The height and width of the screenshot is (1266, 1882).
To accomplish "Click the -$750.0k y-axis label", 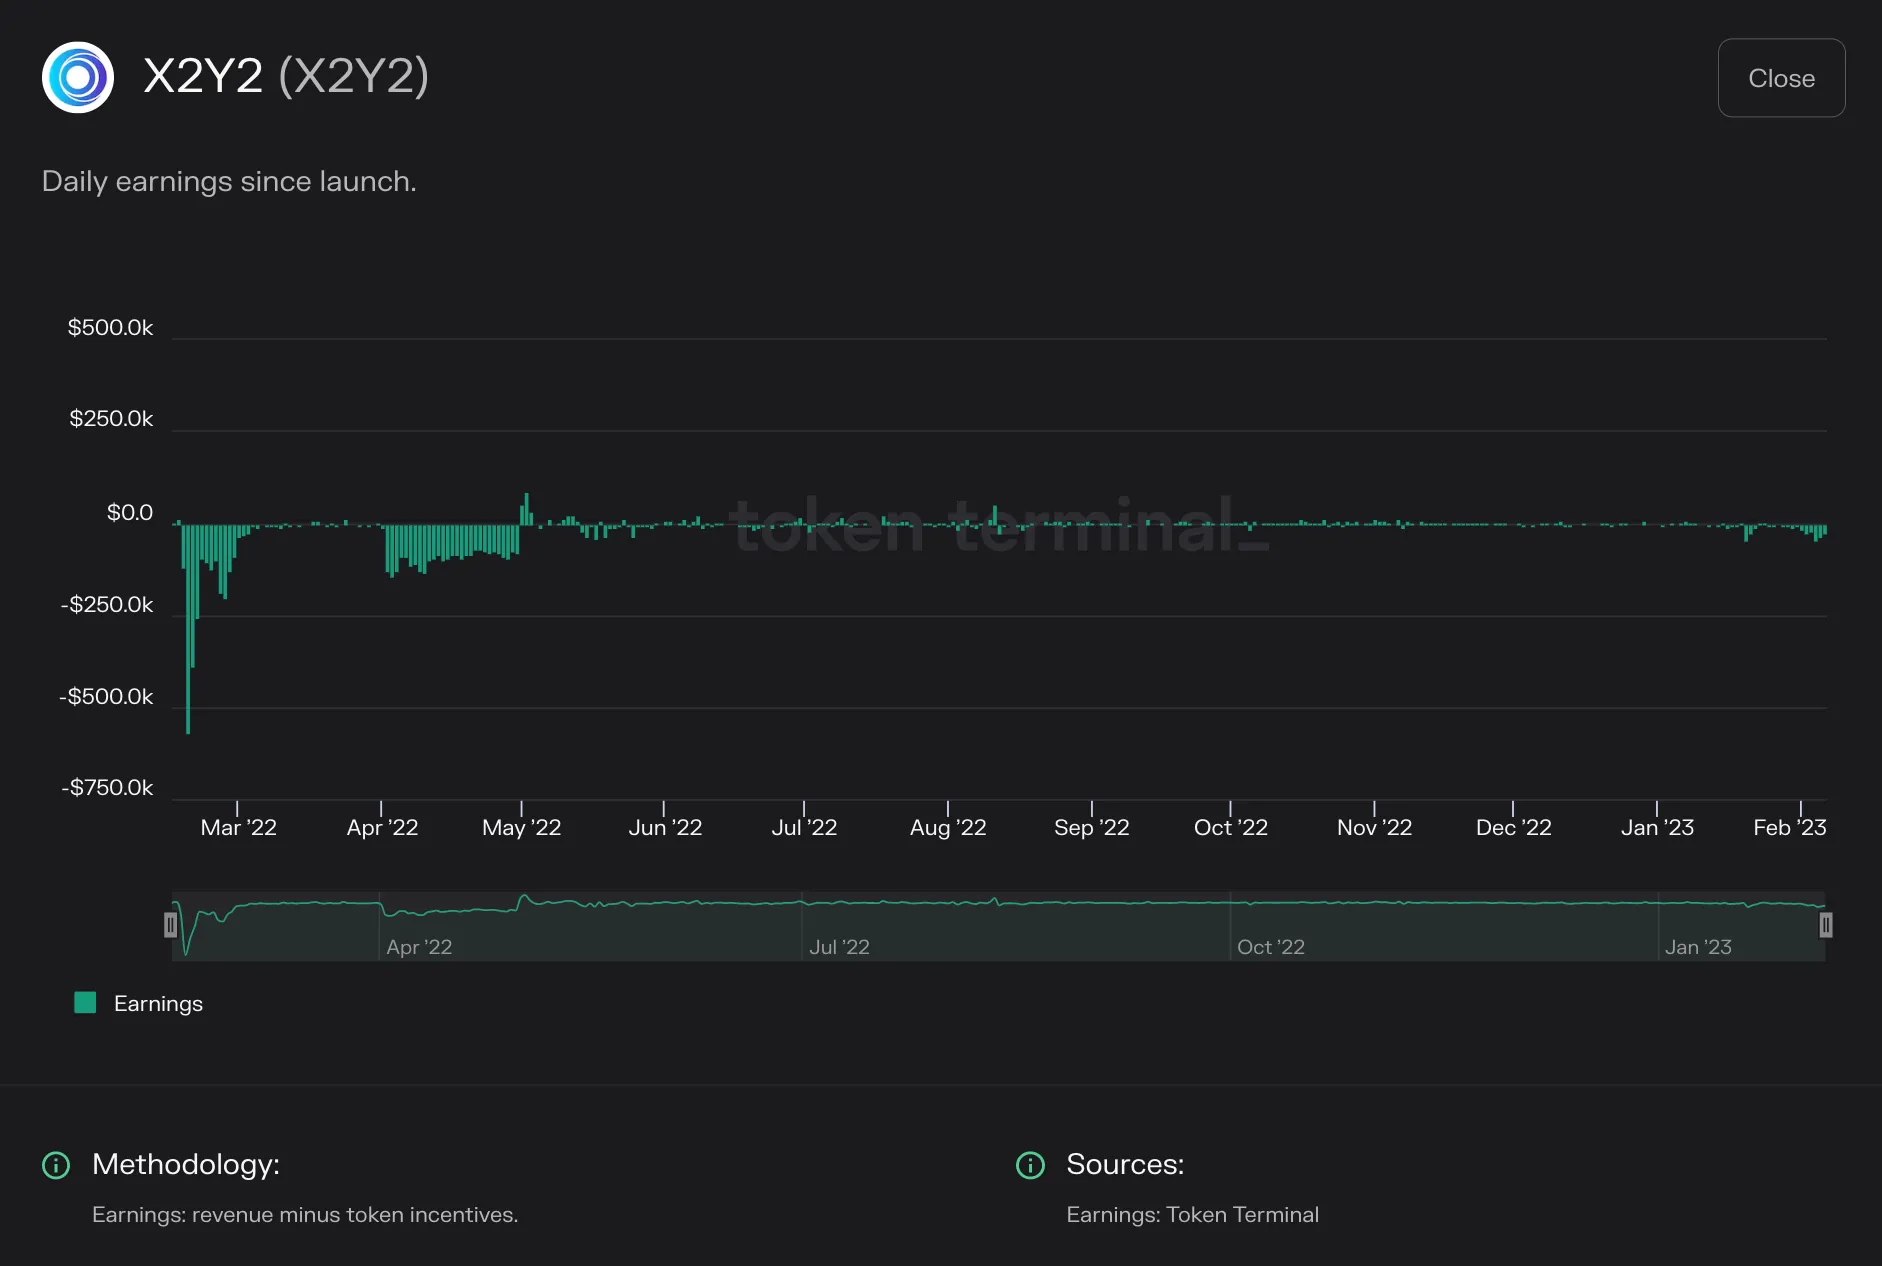I will tap(107, 788).
